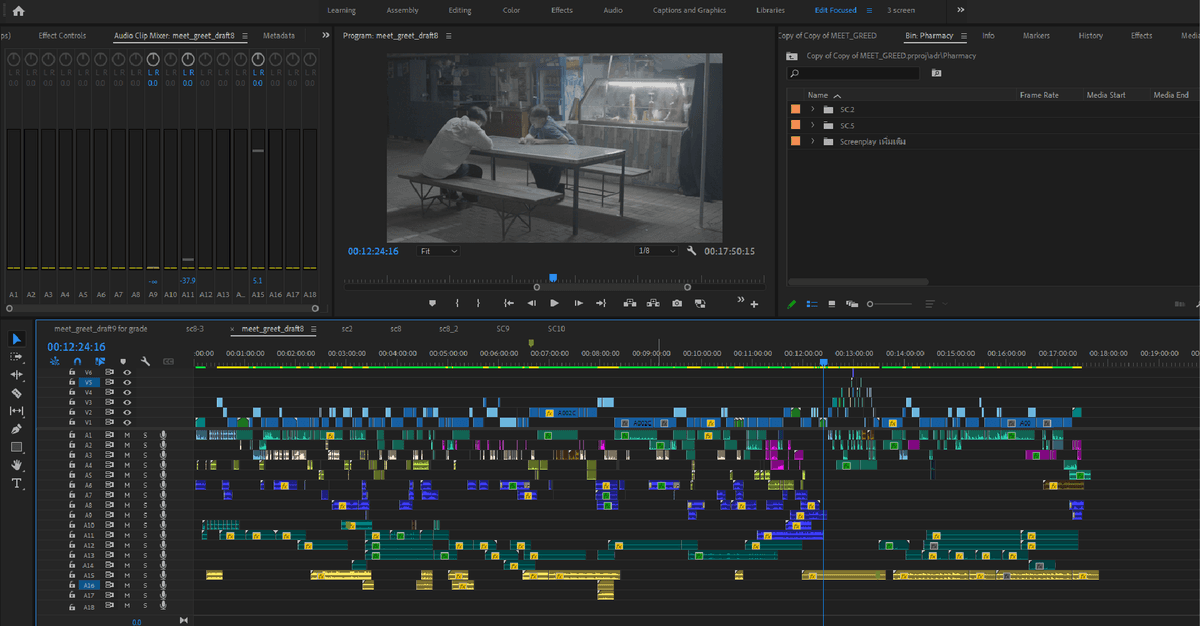Click the Add Marker button in timeline
The width and height of the screenshot is (1200, 626).
[123, 361]
